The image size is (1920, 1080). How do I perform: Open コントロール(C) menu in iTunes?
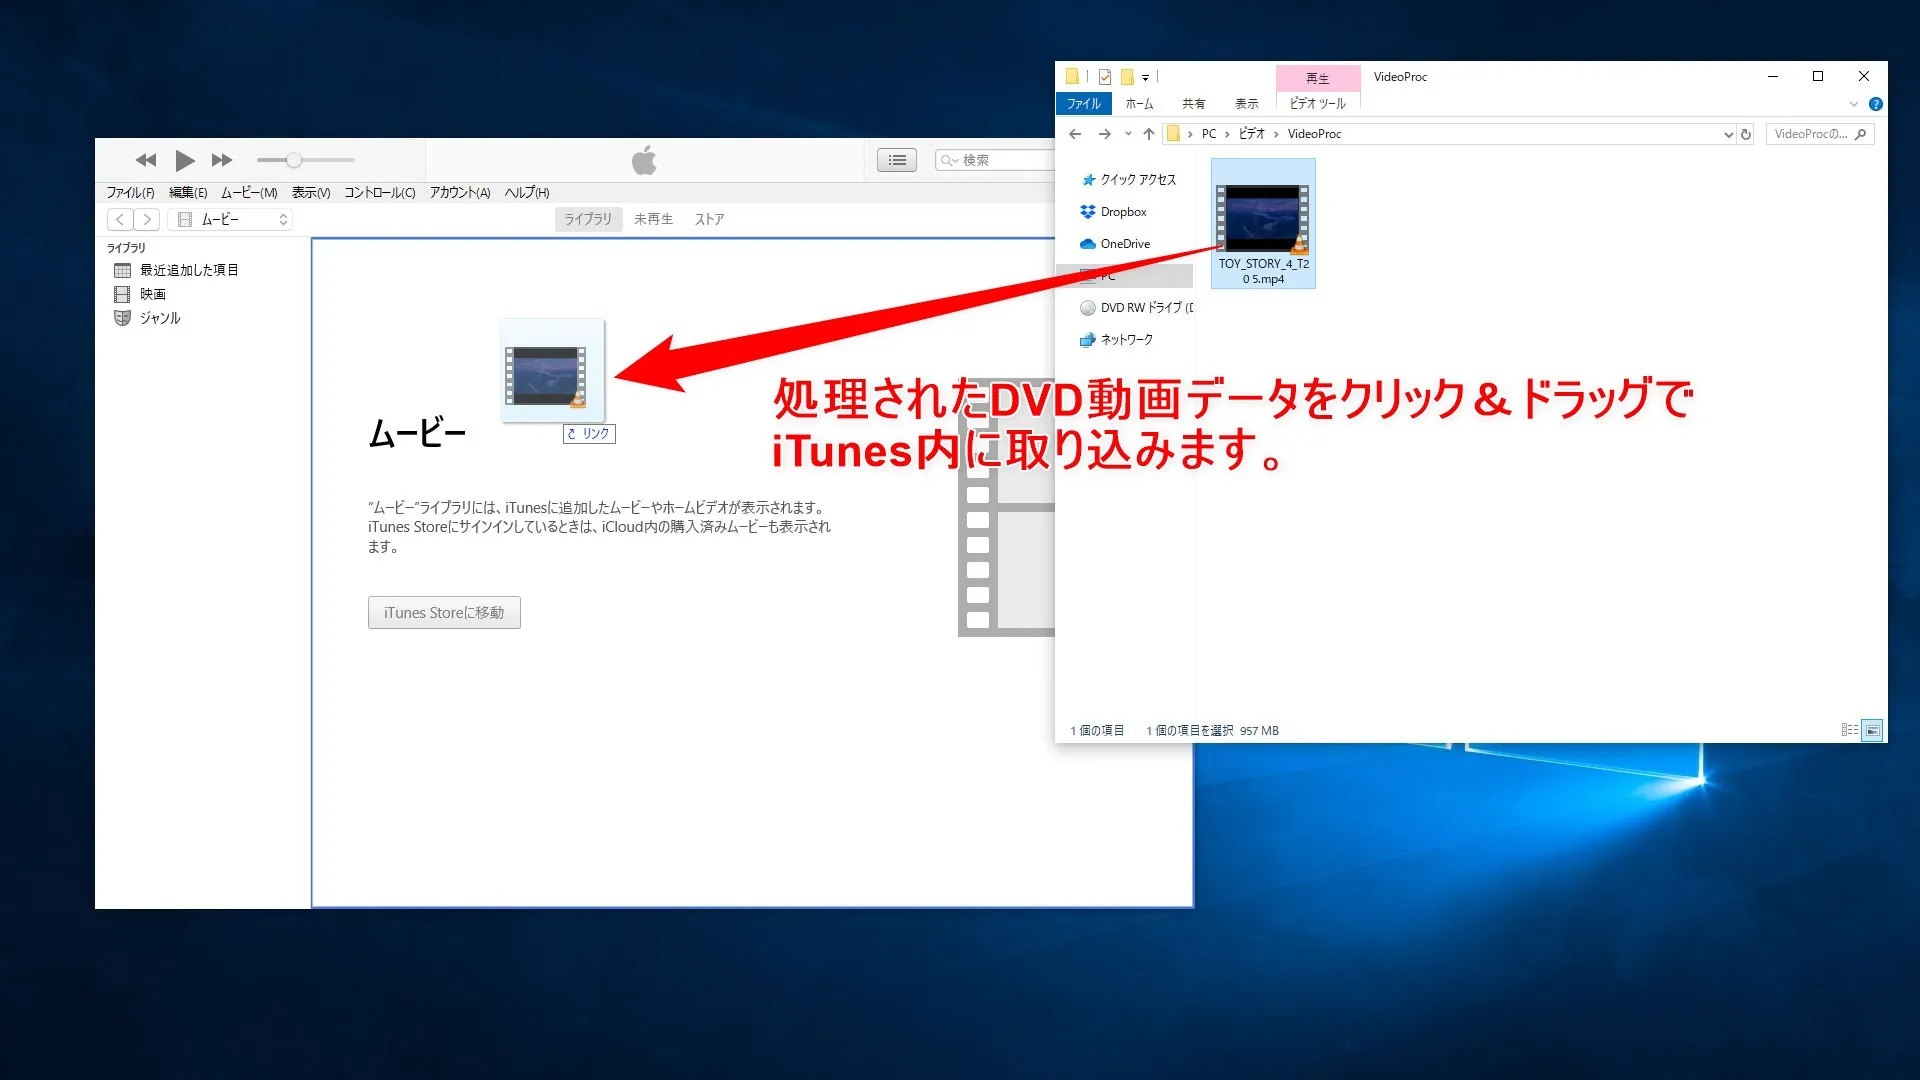point(380,193)
